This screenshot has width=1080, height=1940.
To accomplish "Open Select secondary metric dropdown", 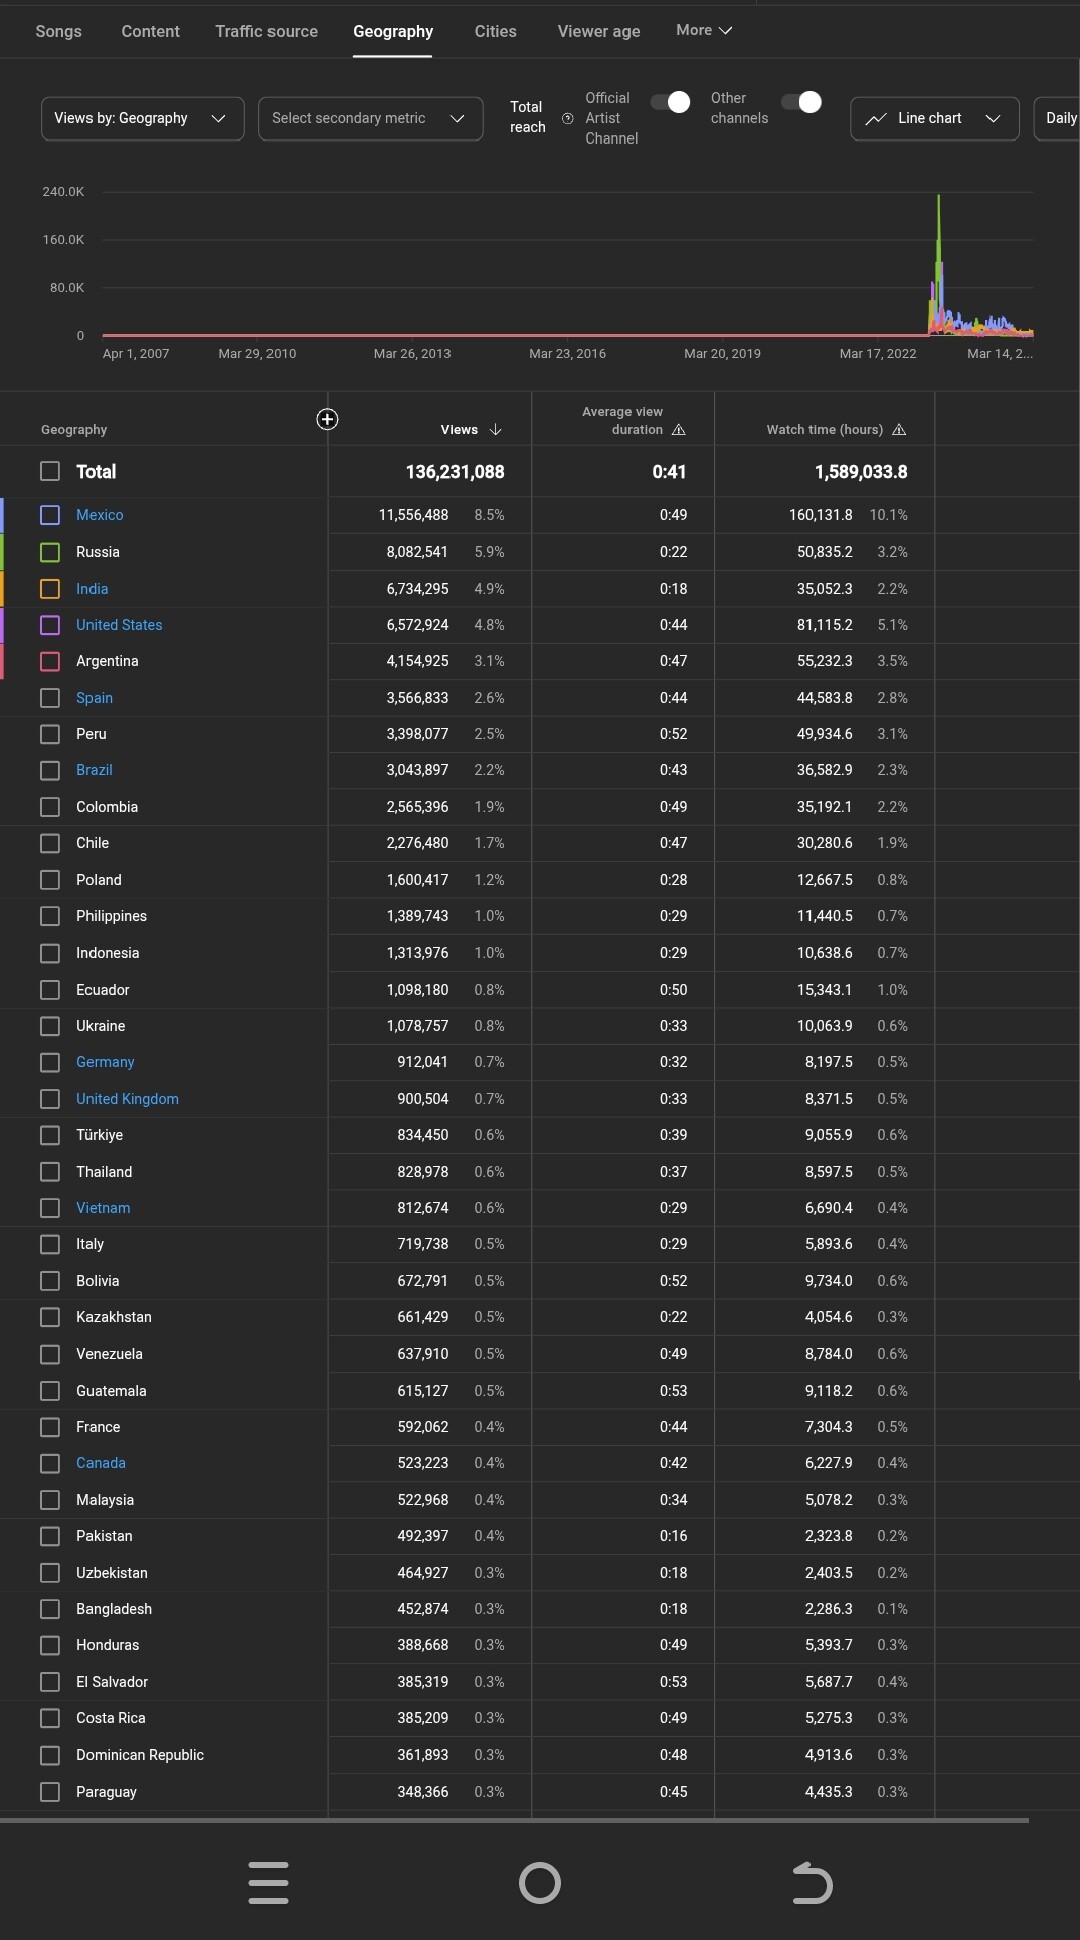I will tap(370, 118).
